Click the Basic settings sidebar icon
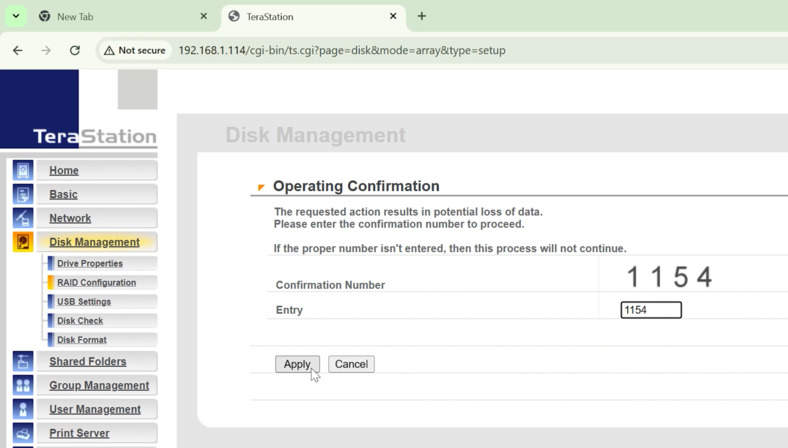788x448 pixels. click(23, 195)
